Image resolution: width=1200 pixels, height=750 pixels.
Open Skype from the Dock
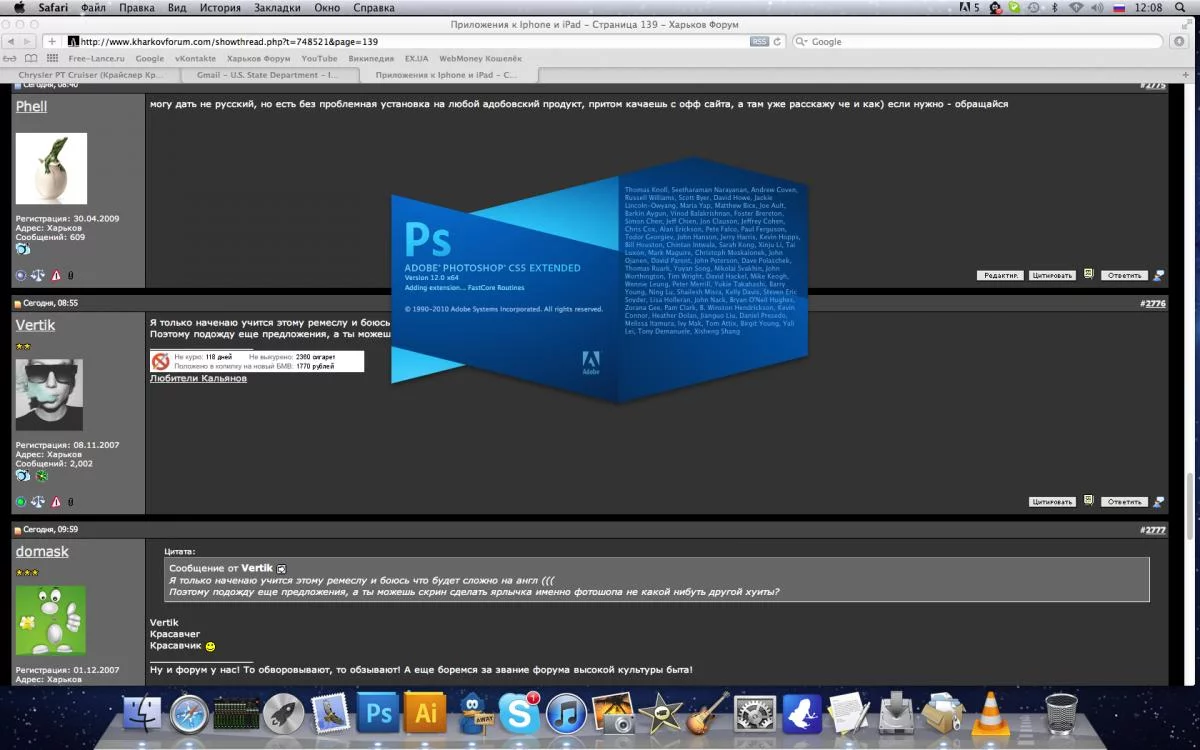(519, 713)
